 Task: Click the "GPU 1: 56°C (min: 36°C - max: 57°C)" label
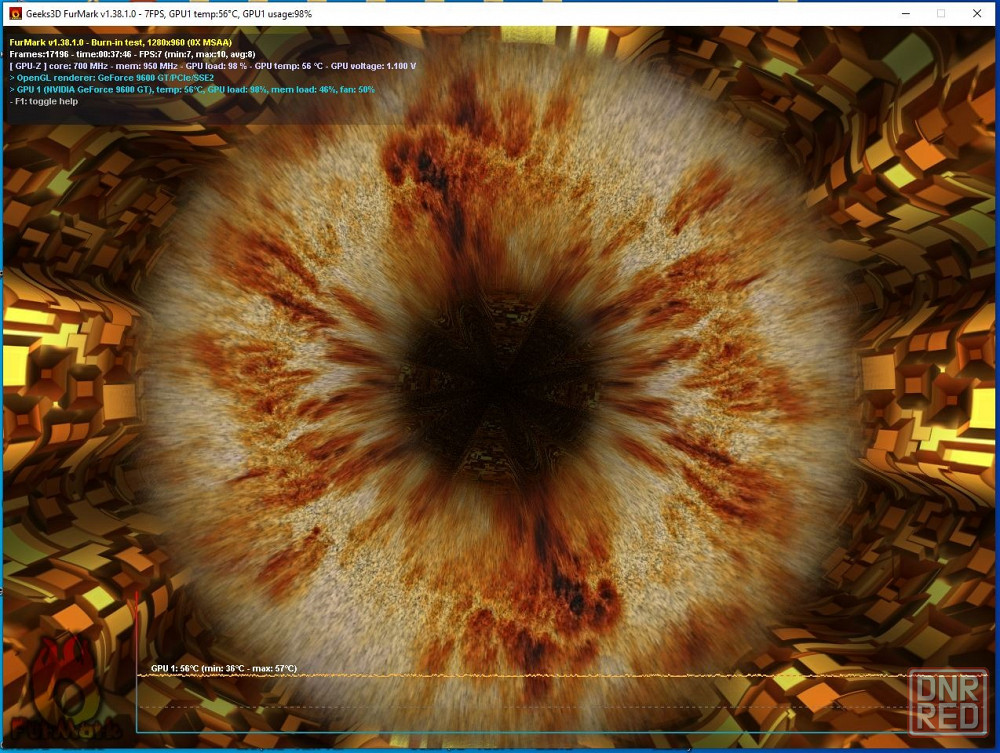[224, 668]
